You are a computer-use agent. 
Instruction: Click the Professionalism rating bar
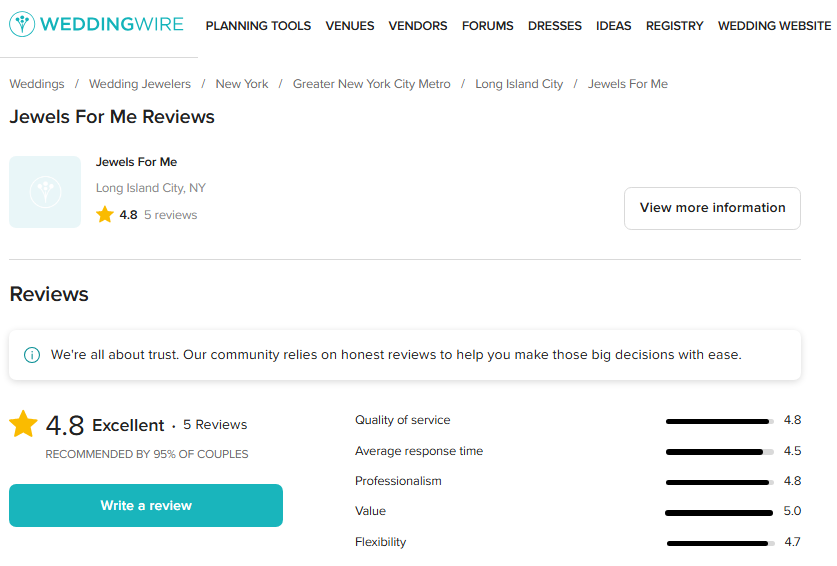[720, 482]
